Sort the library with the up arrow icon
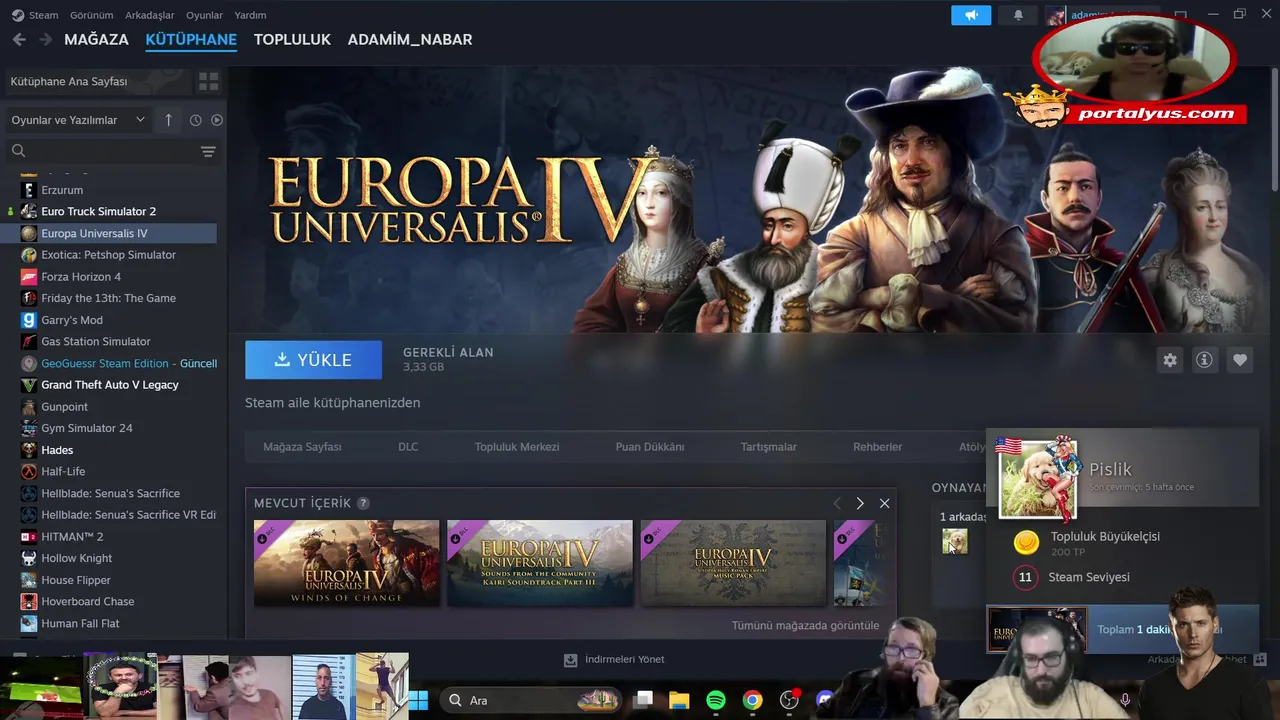This screenshot has width=1280, height=720. [168, 120]
